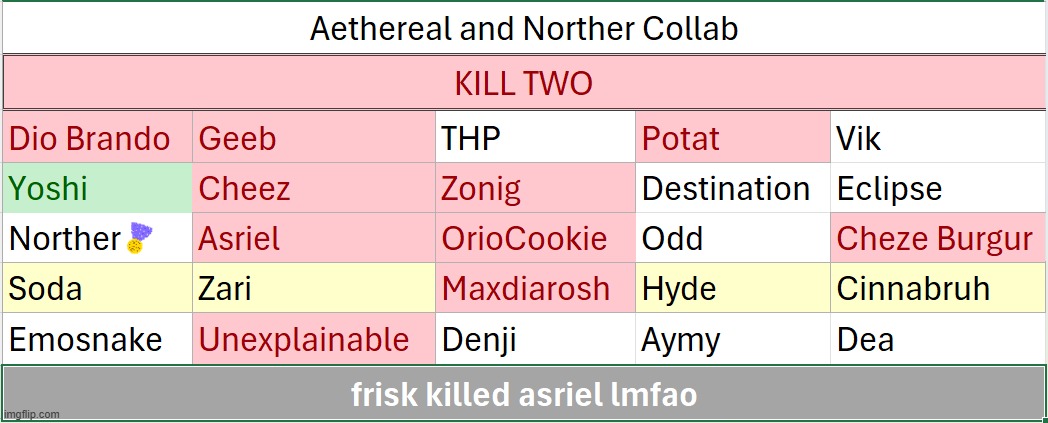Click the Geeb cell
This screenshot has width=1048, height=423.
click(x=313, y=139)
